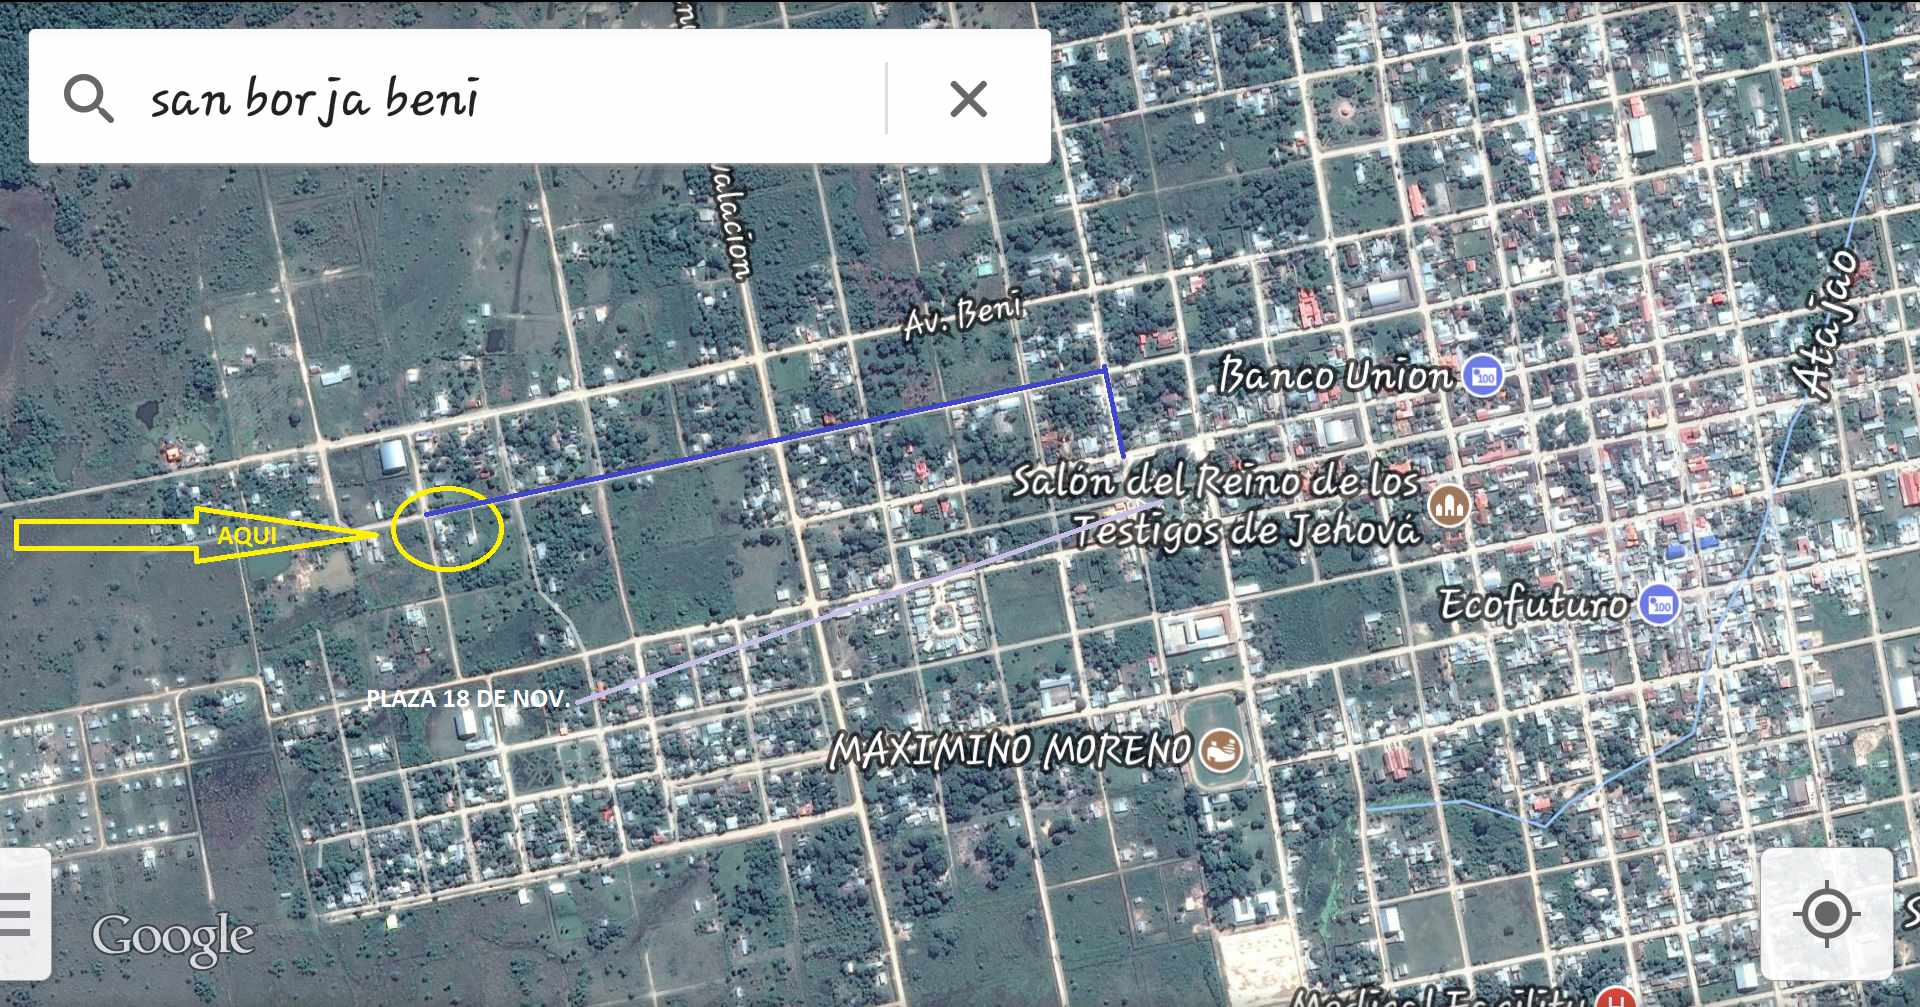Tap the Ecofuturo ATM marker icon
Viewport: 1920px width, 1007px height.
1659,604
